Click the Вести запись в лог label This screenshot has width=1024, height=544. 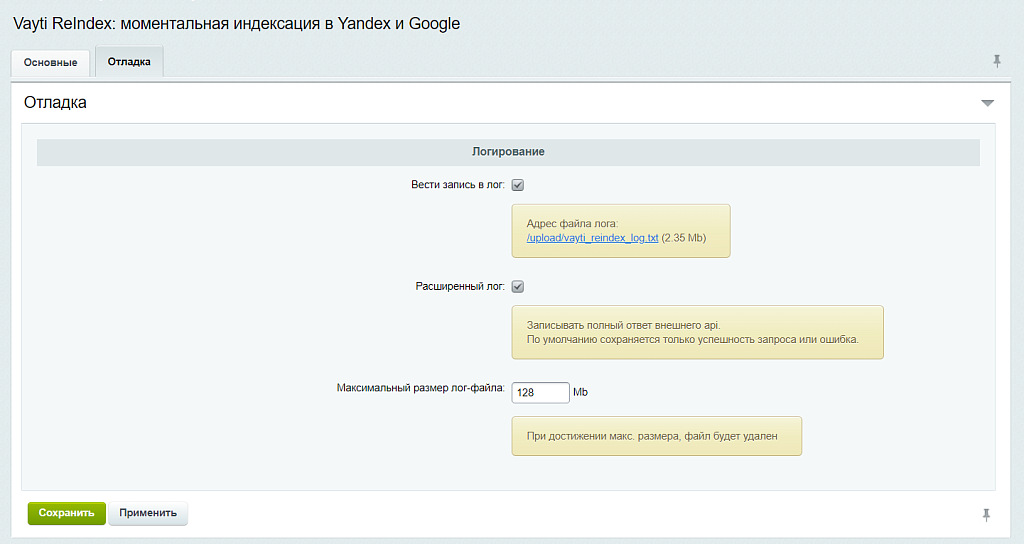(x=457, y=185)
